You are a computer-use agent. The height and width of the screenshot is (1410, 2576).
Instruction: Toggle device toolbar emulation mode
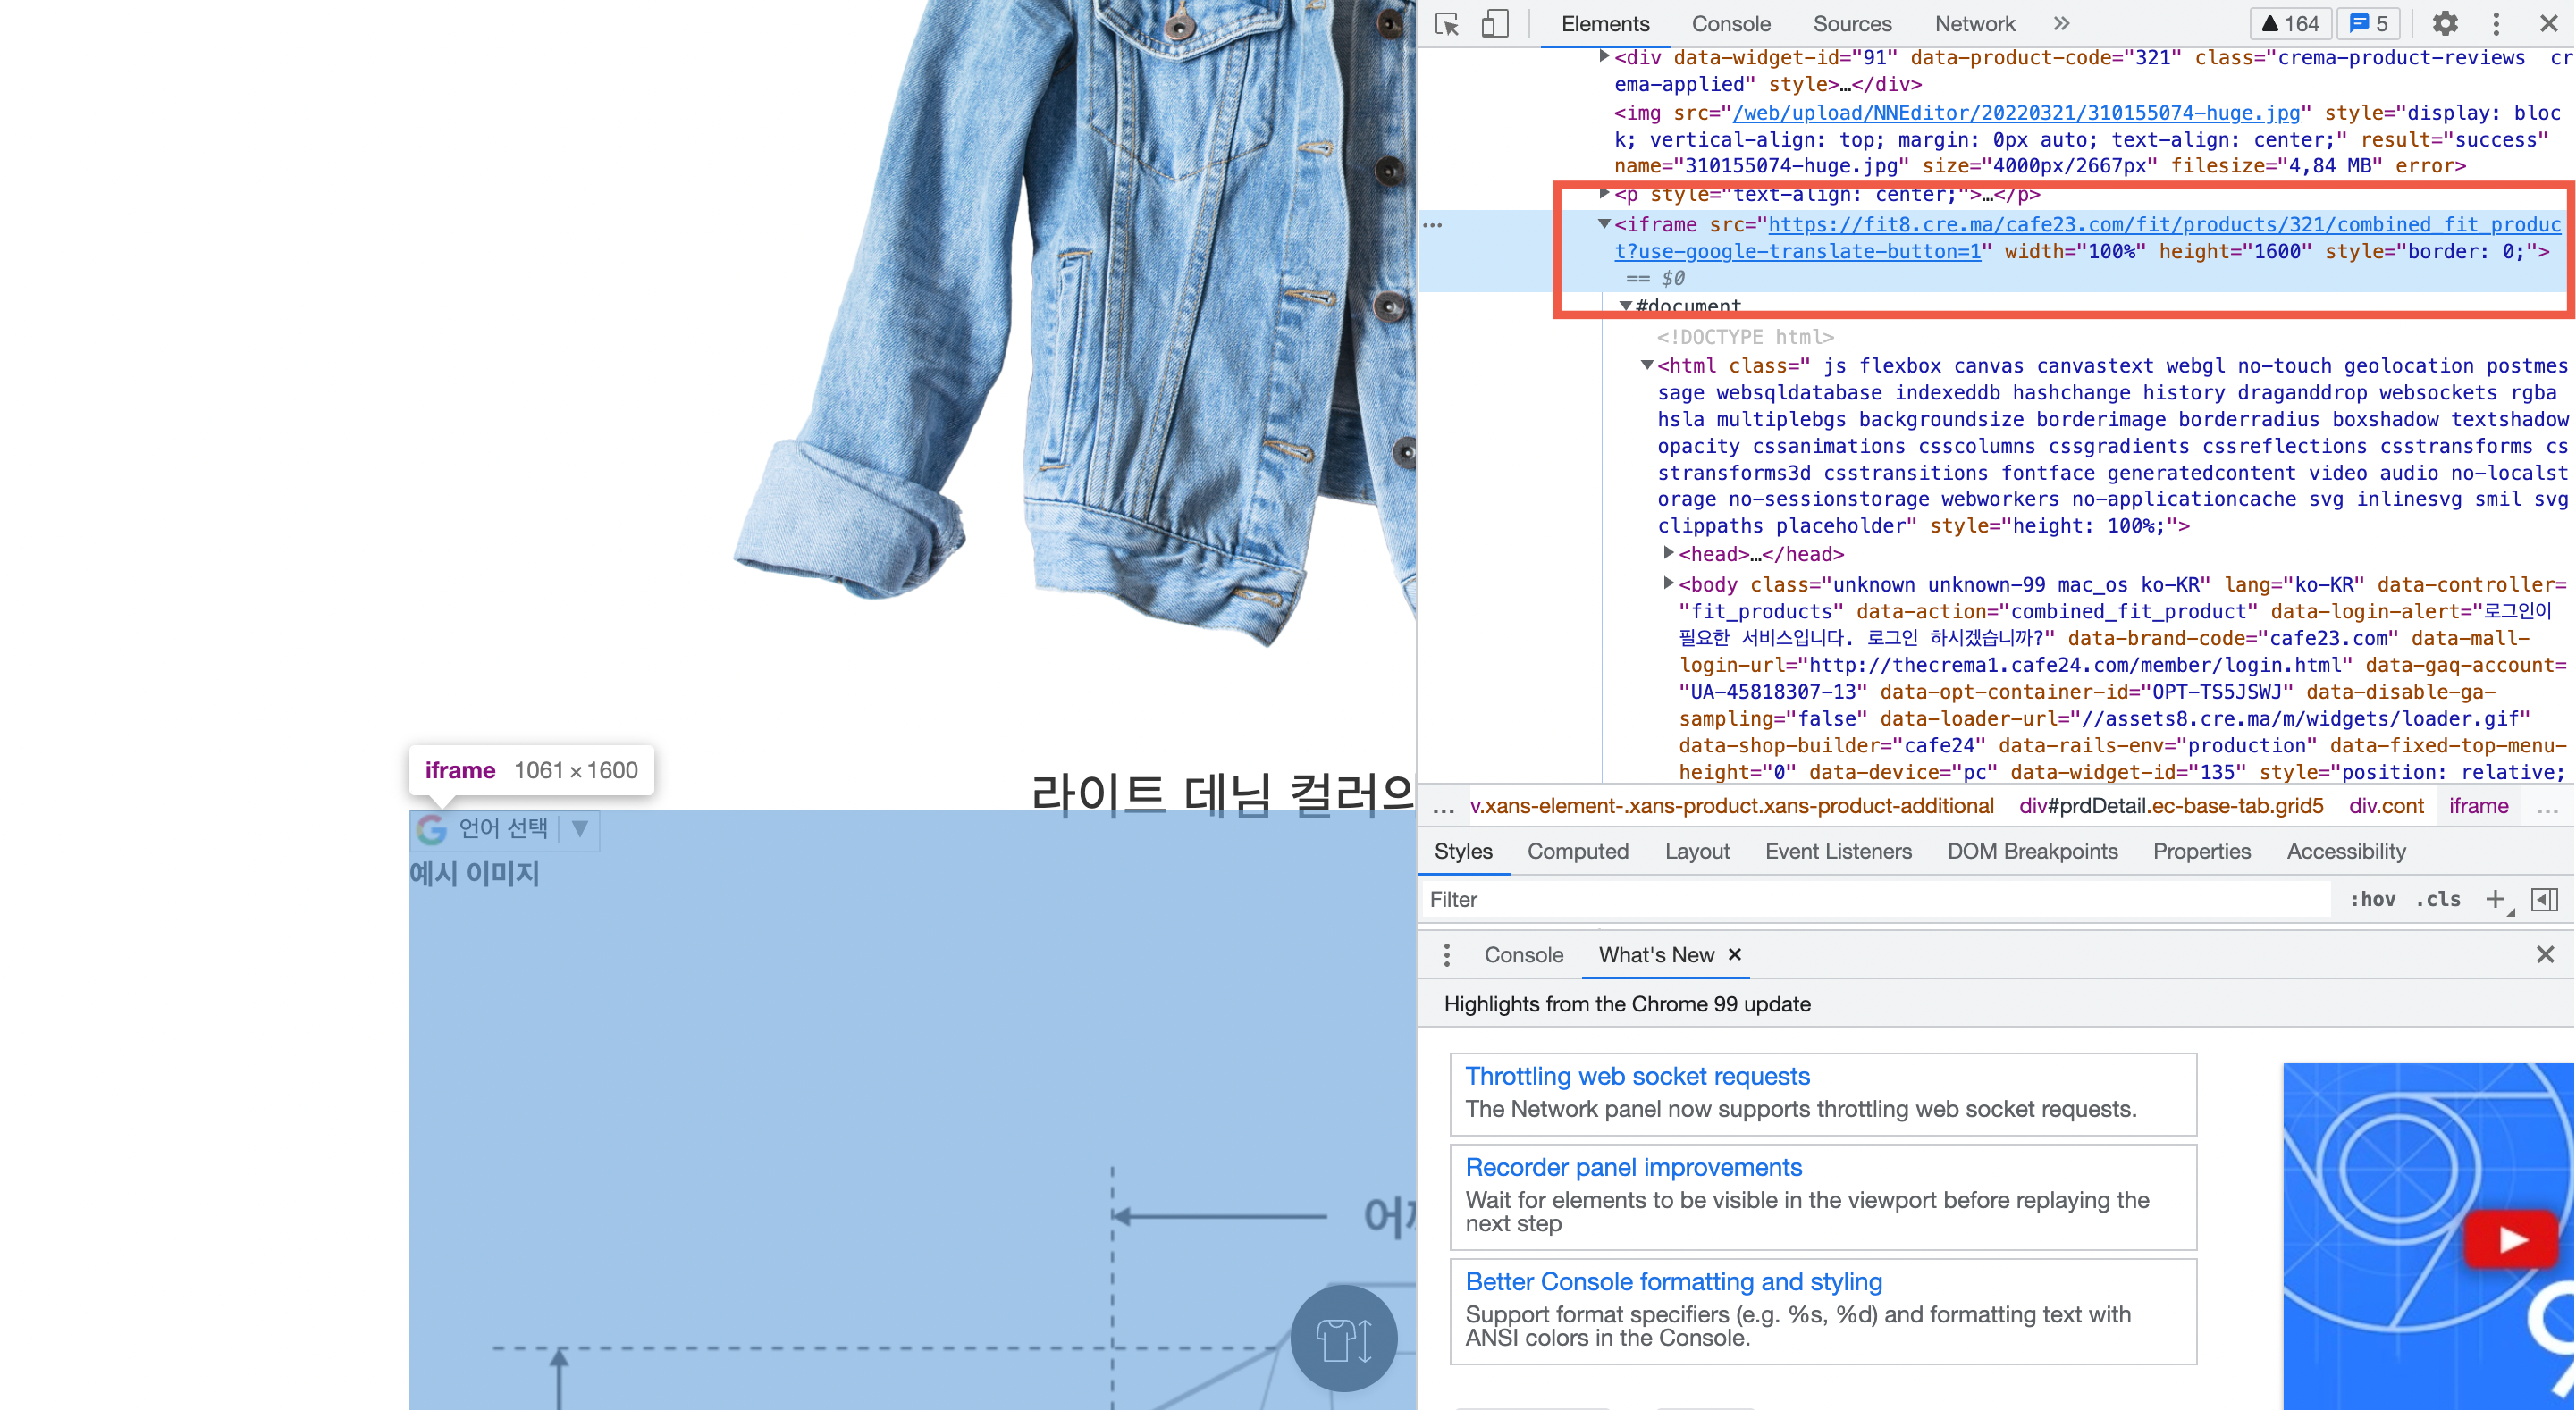pos(1494,23)
